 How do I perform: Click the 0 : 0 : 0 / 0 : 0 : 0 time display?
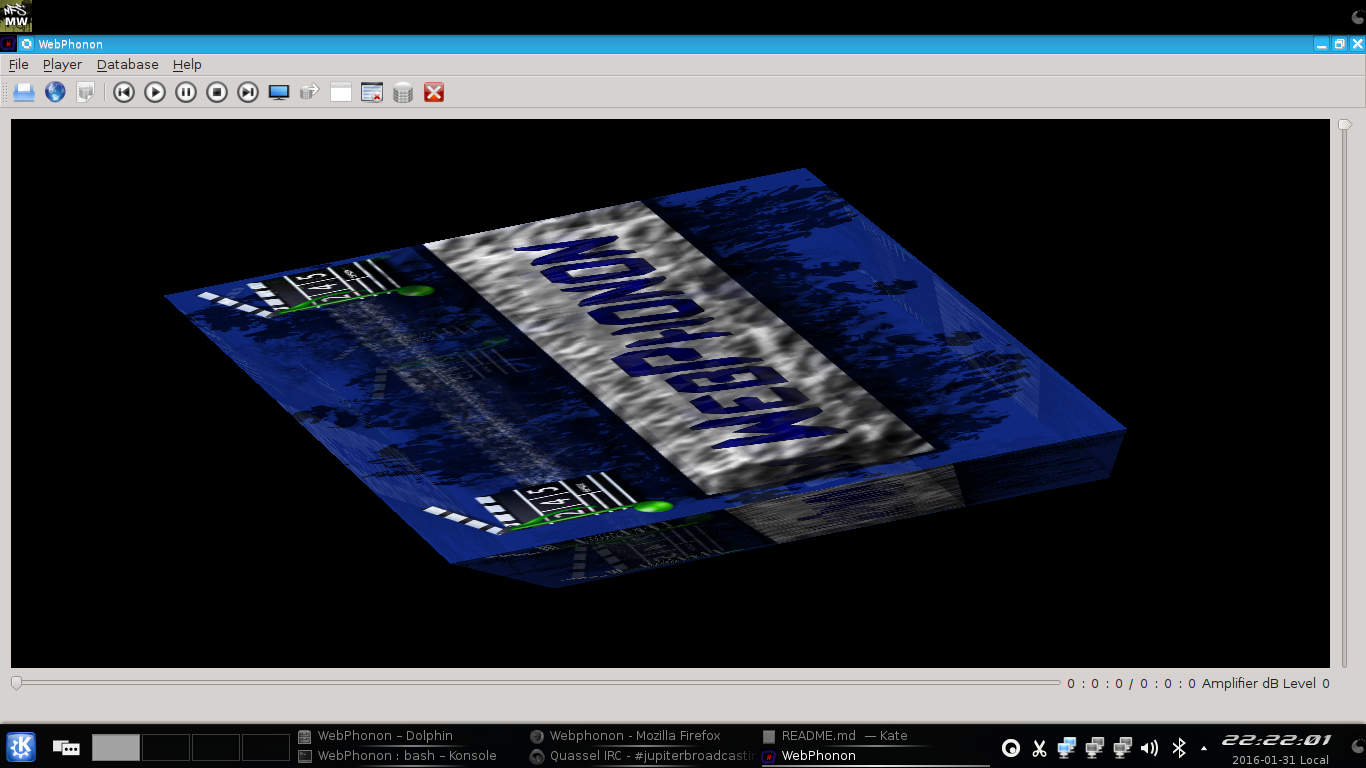(x=1131, y=684)
